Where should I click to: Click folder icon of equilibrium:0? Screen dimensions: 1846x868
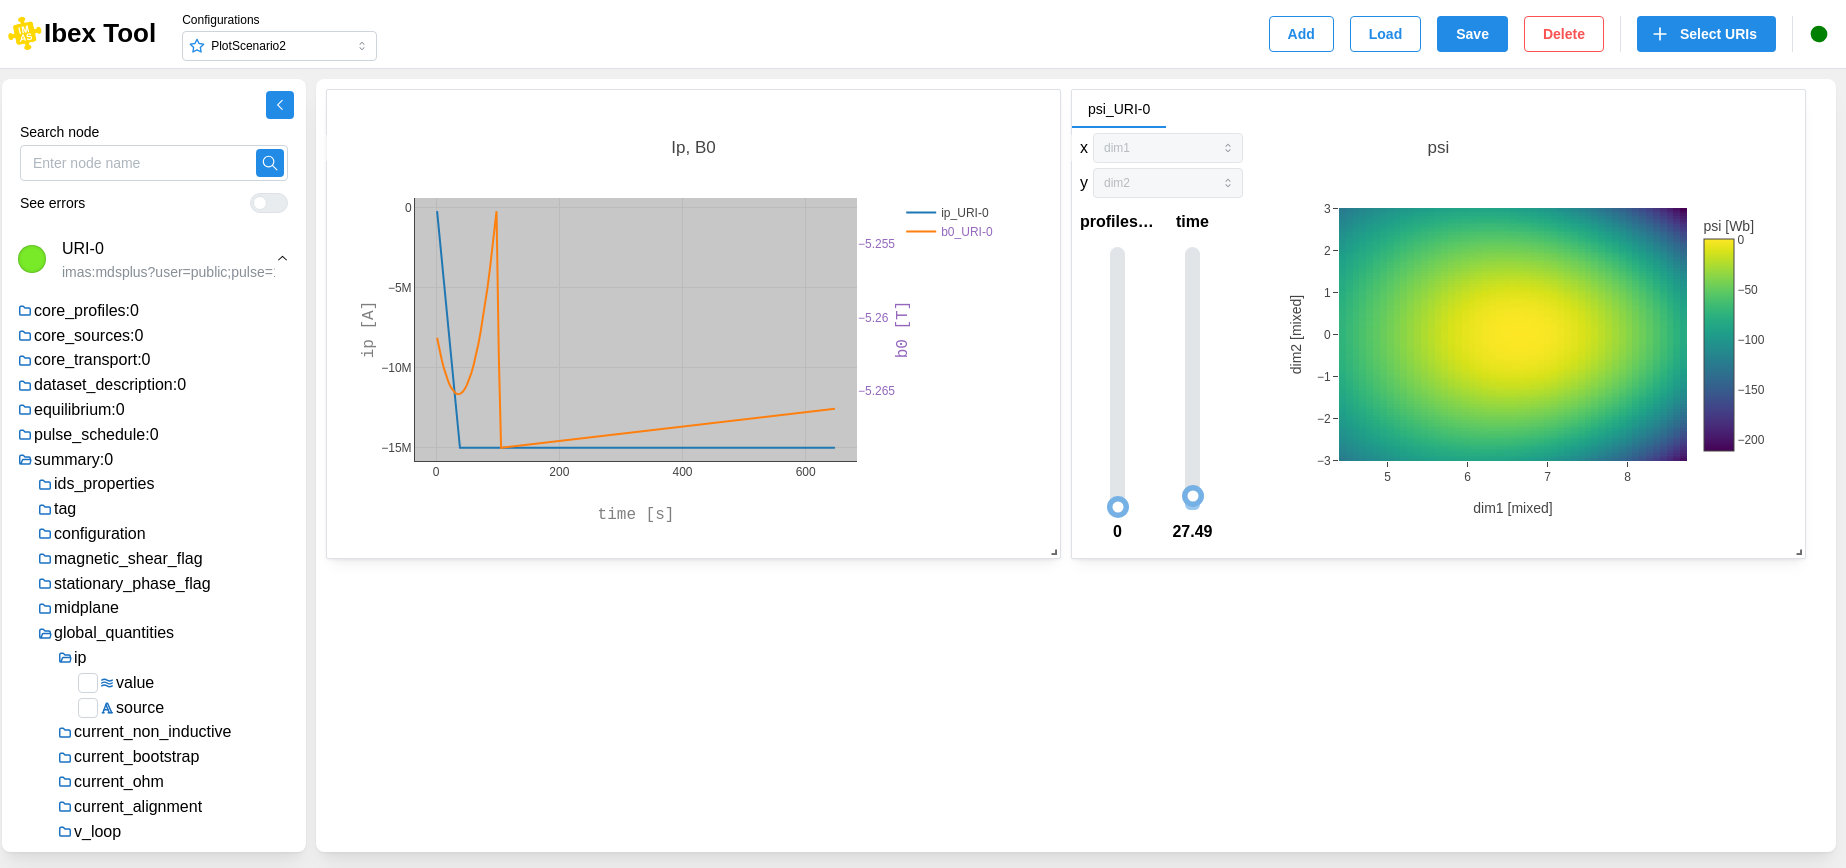coord(25,410)
